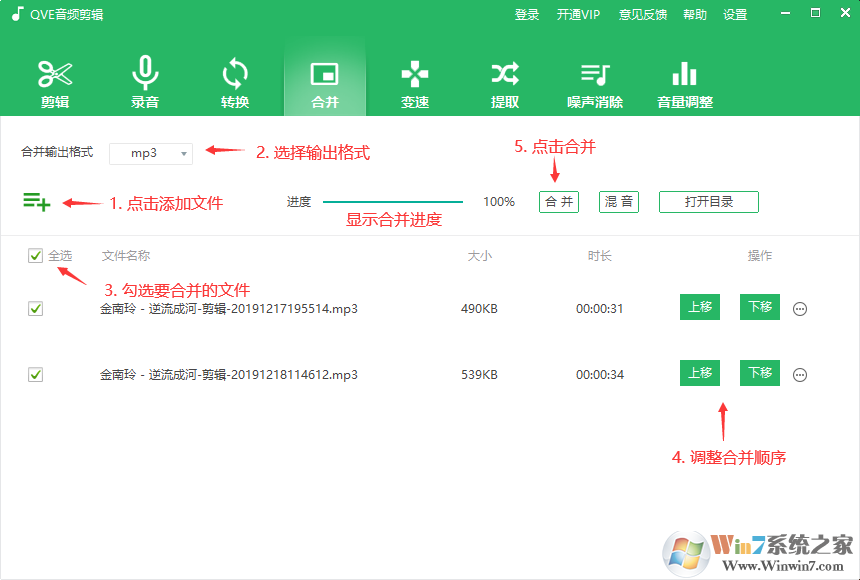
Task: Uncheck the first mp3 file checkbox
Action: point(35,308)
